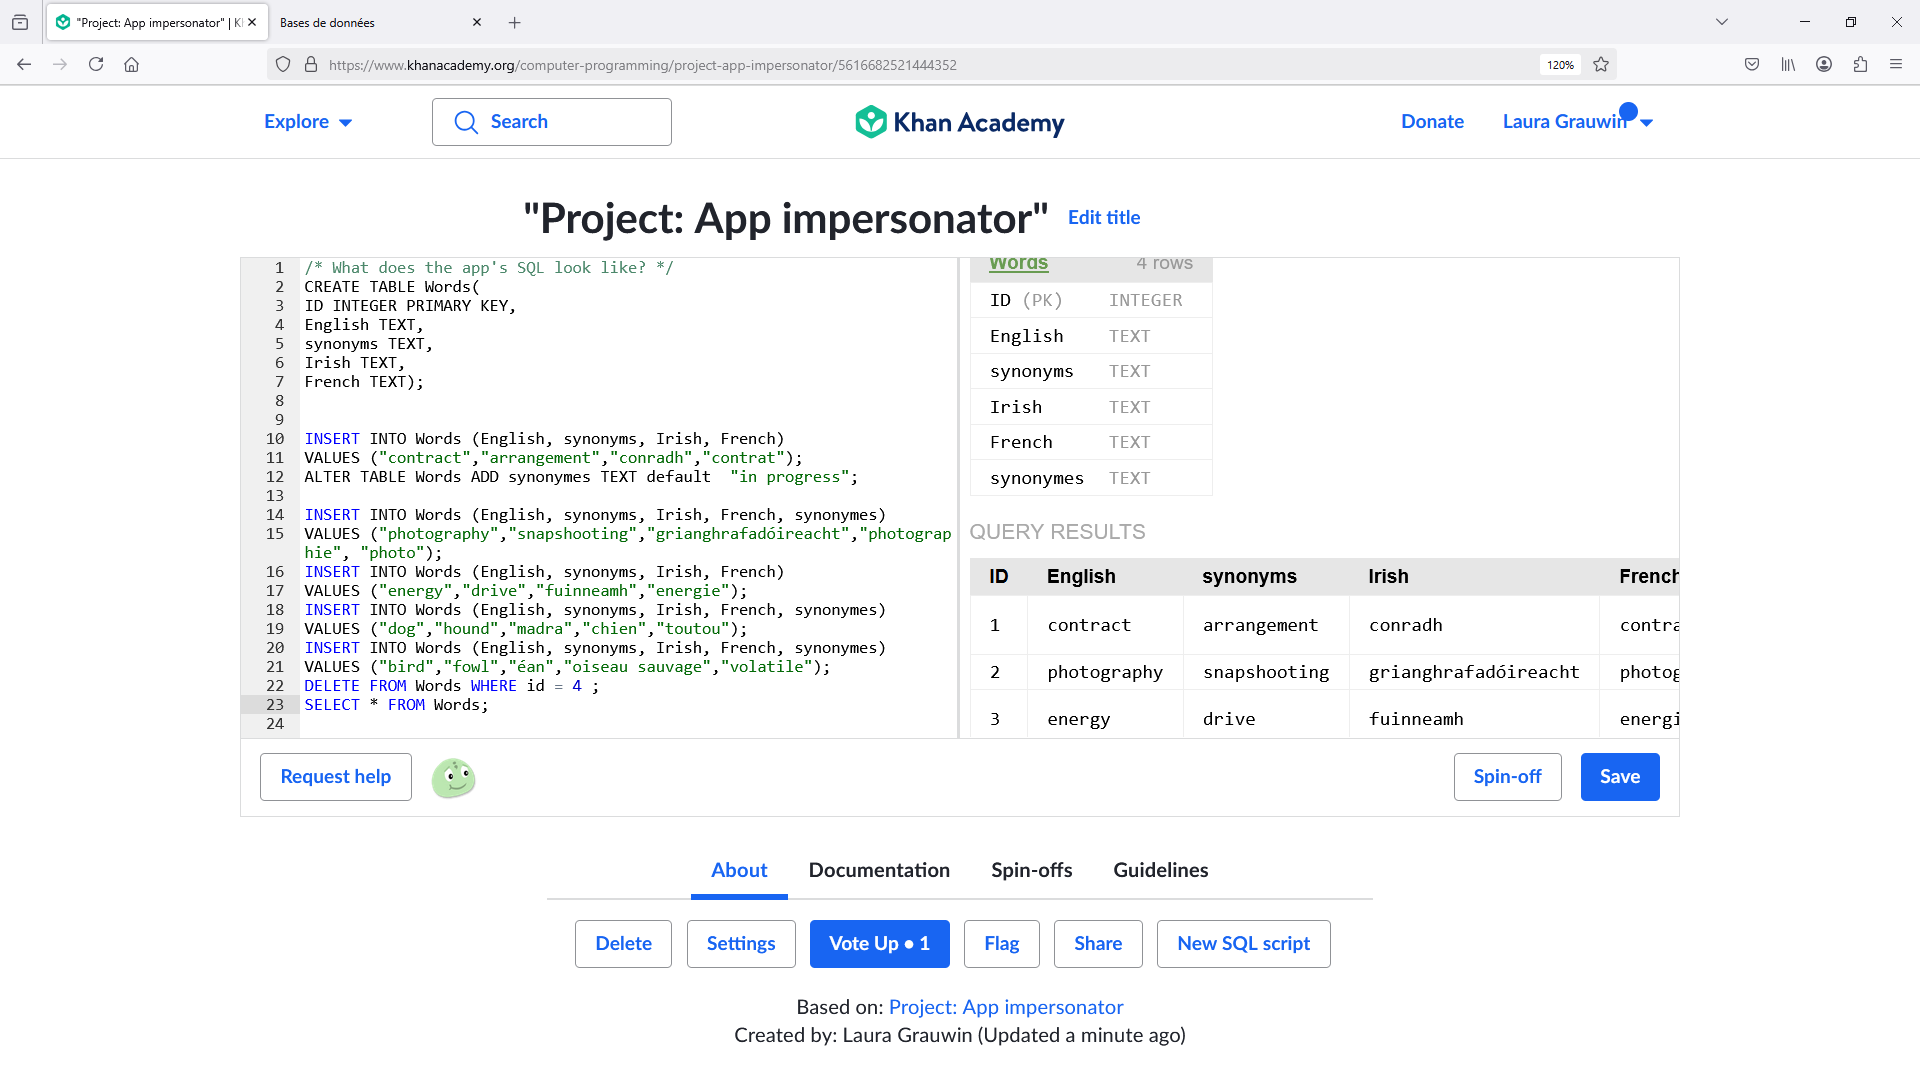Open the tracking-protection shield icon in the address bar
This screenshot has height=1080, width=1920.
(x=283, y=65)
